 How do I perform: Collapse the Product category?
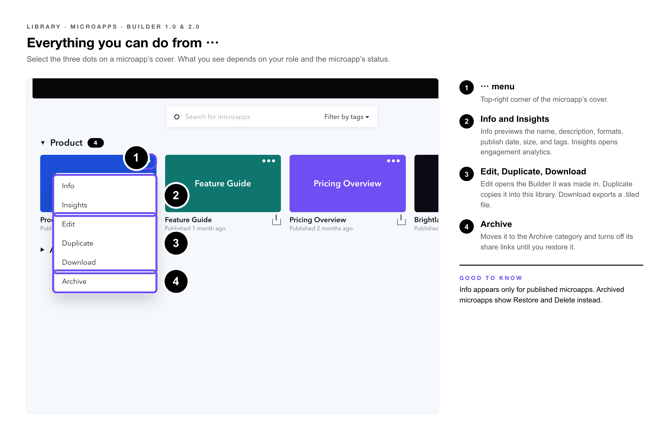(x=43, y=143)
